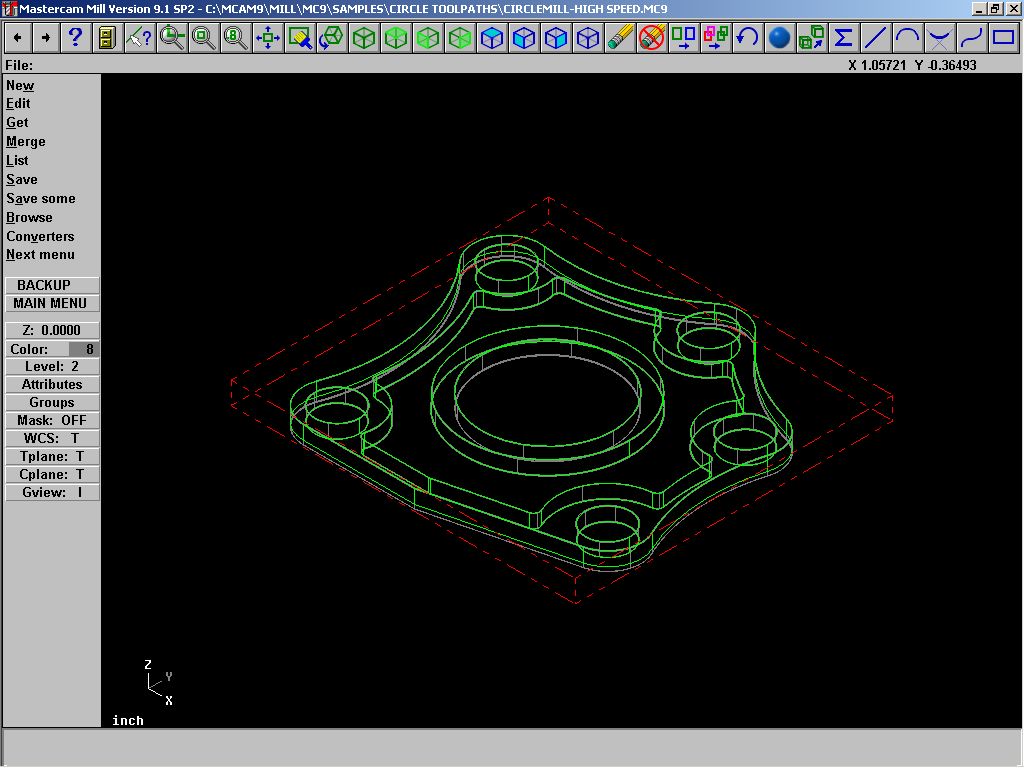Viewport: 1024px width, 768px height.
Task: Open the Groups button
Action: pos(52,402)
